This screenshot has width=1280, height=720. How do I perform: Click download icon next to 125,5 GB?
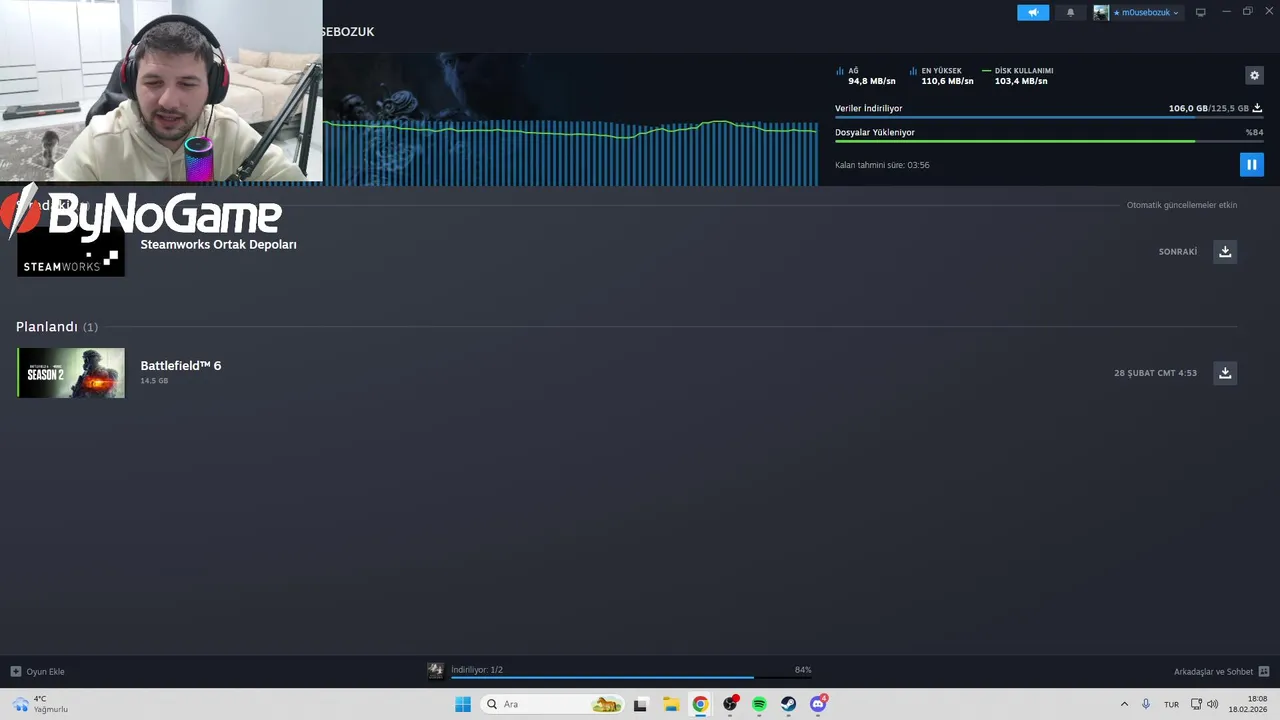[1257, 108]
